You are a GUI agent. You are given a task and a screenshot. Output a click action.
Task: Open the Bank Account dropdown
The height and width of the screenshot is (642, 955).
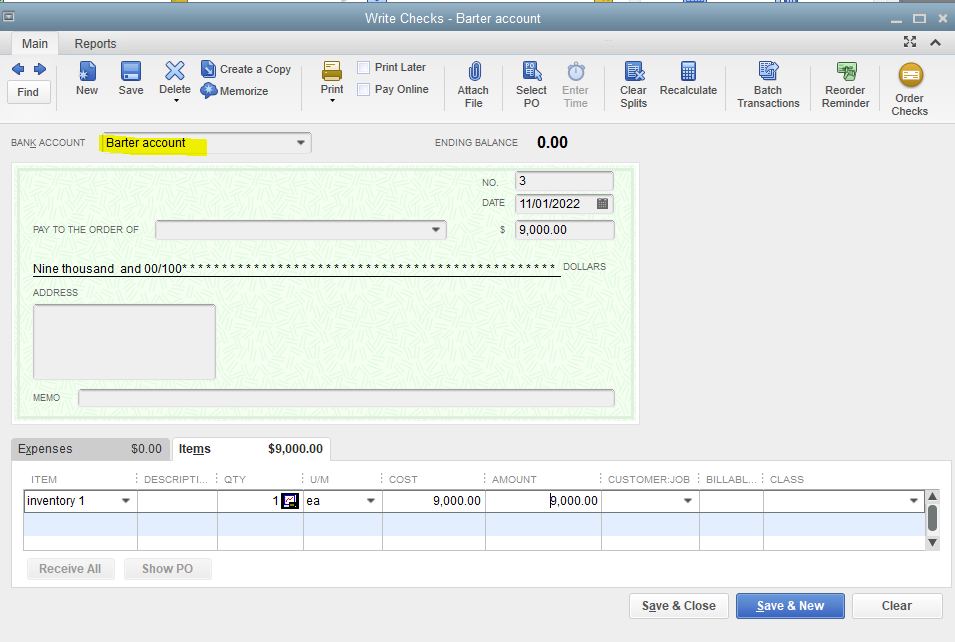(301, 143)
